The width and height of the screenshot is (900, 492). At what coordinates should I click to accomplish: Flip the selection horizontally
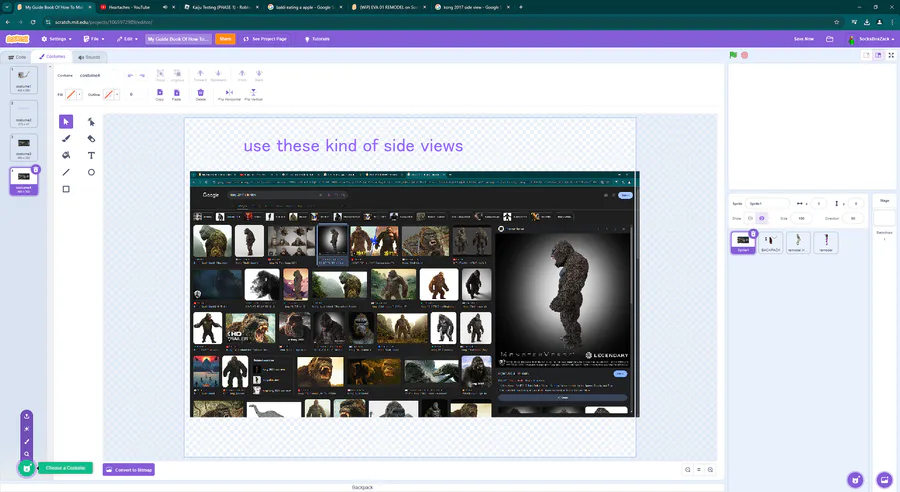tap(229, 95)
